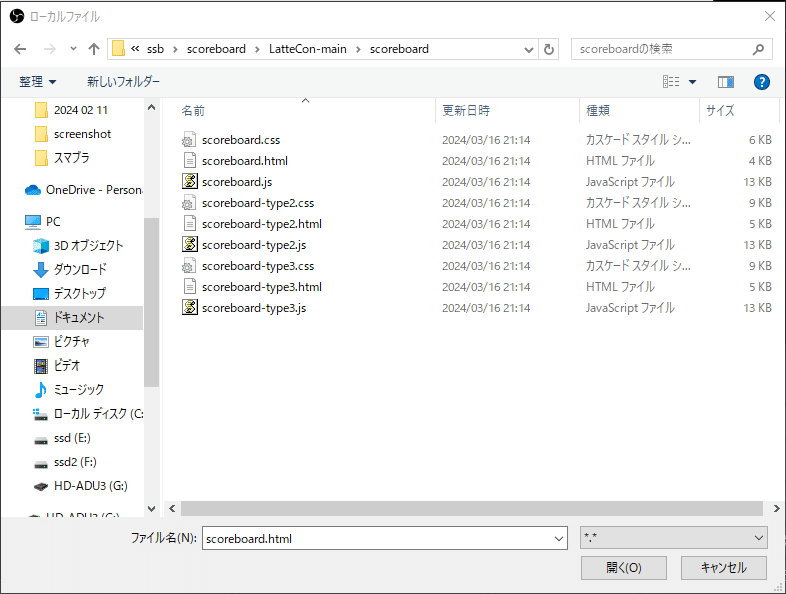The width and height of the screenshot is (786, 594).
Task: Click the 開く(O) button
Action: click(x=624, y=568)
